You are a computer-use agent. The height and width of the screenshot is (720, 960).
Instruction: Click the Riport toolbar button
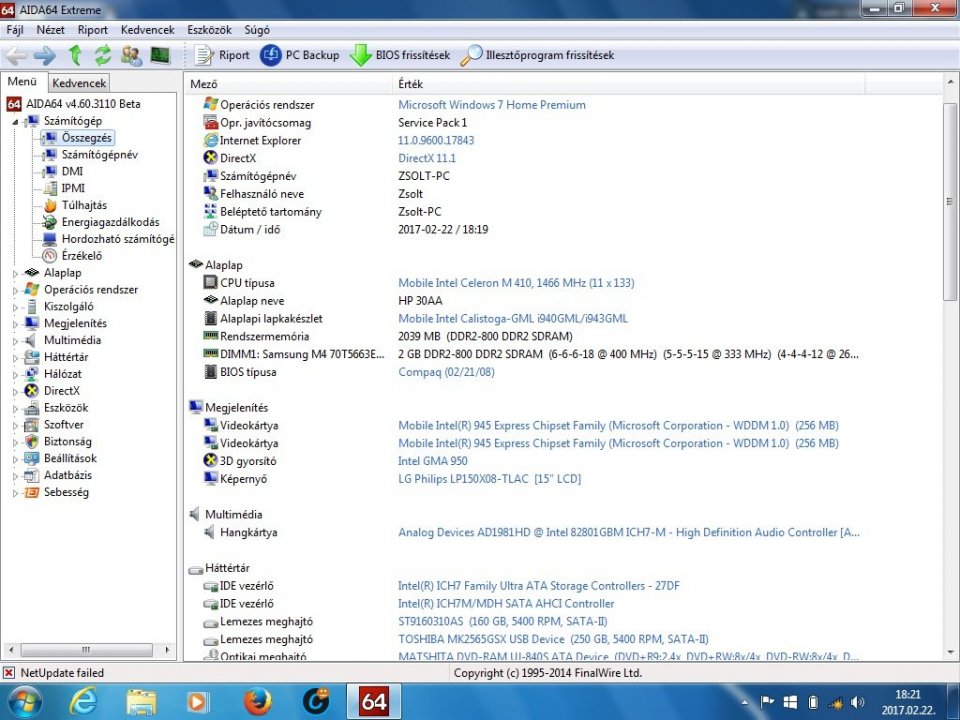(x=222, y=56)
